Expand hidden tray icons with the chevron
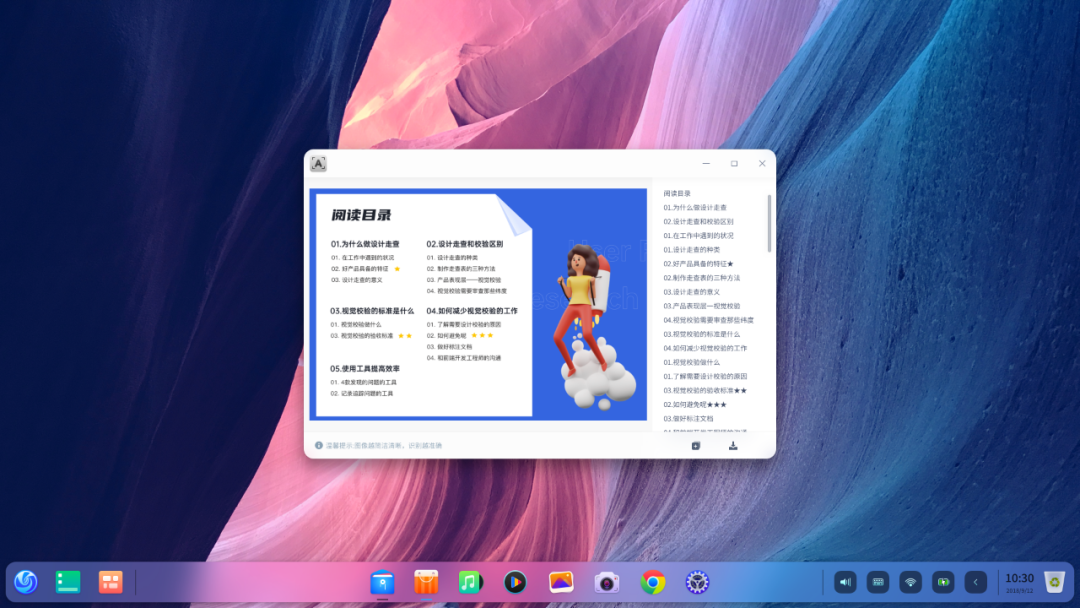1080x608 pixels. tap(976, 581)
